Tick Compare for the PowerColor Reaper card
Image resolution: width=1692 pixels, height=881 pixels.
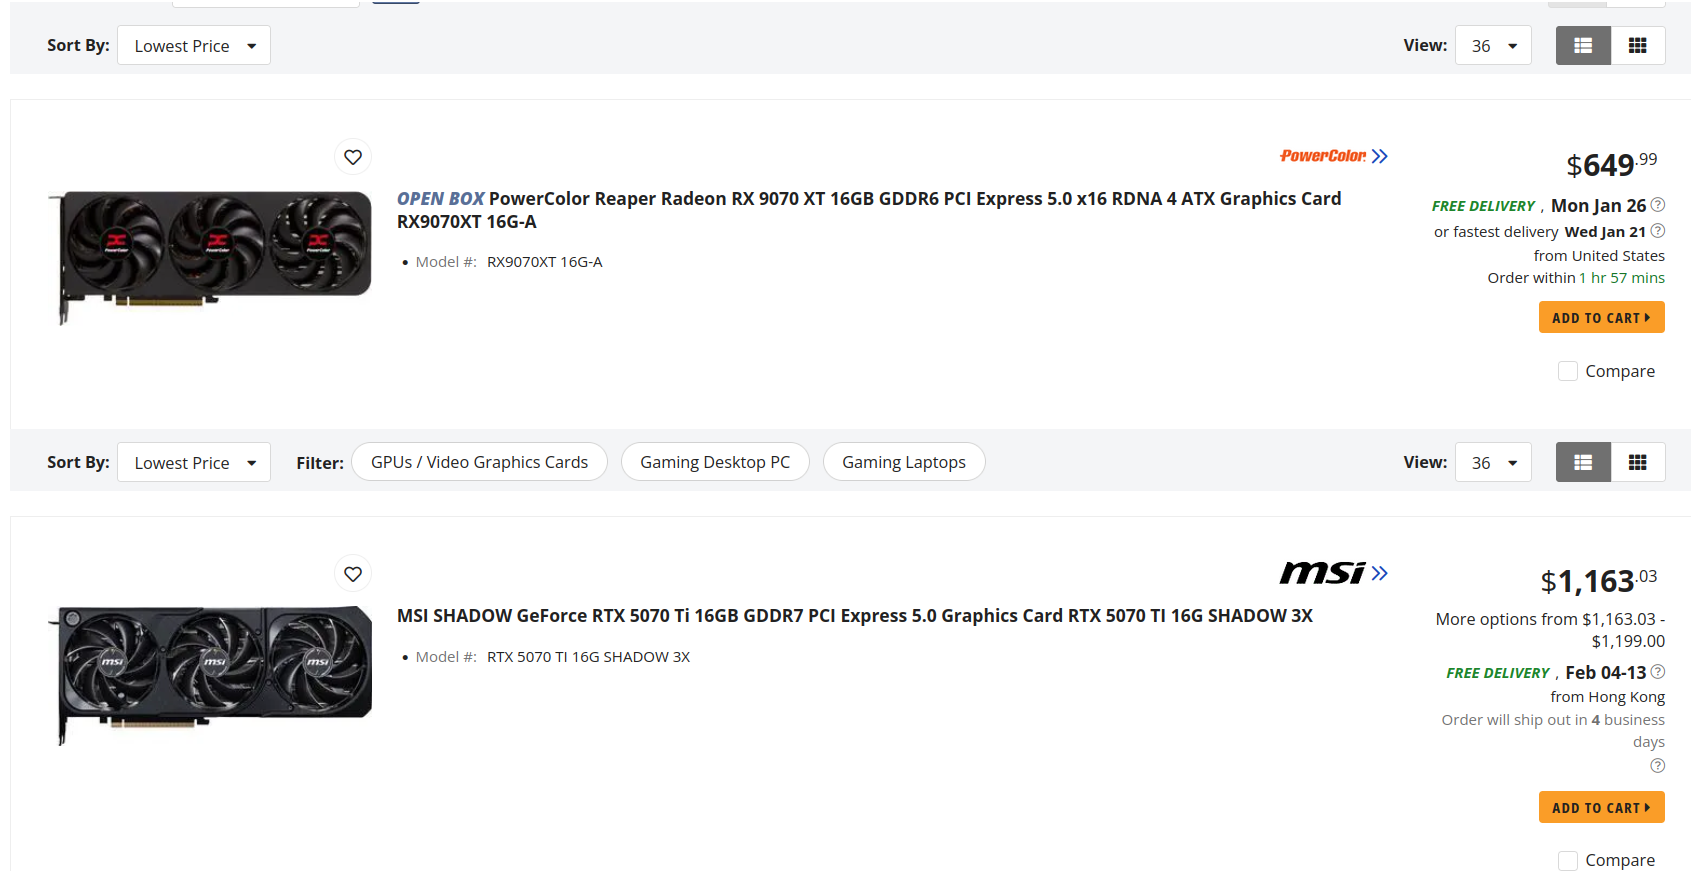(1568, 371)
